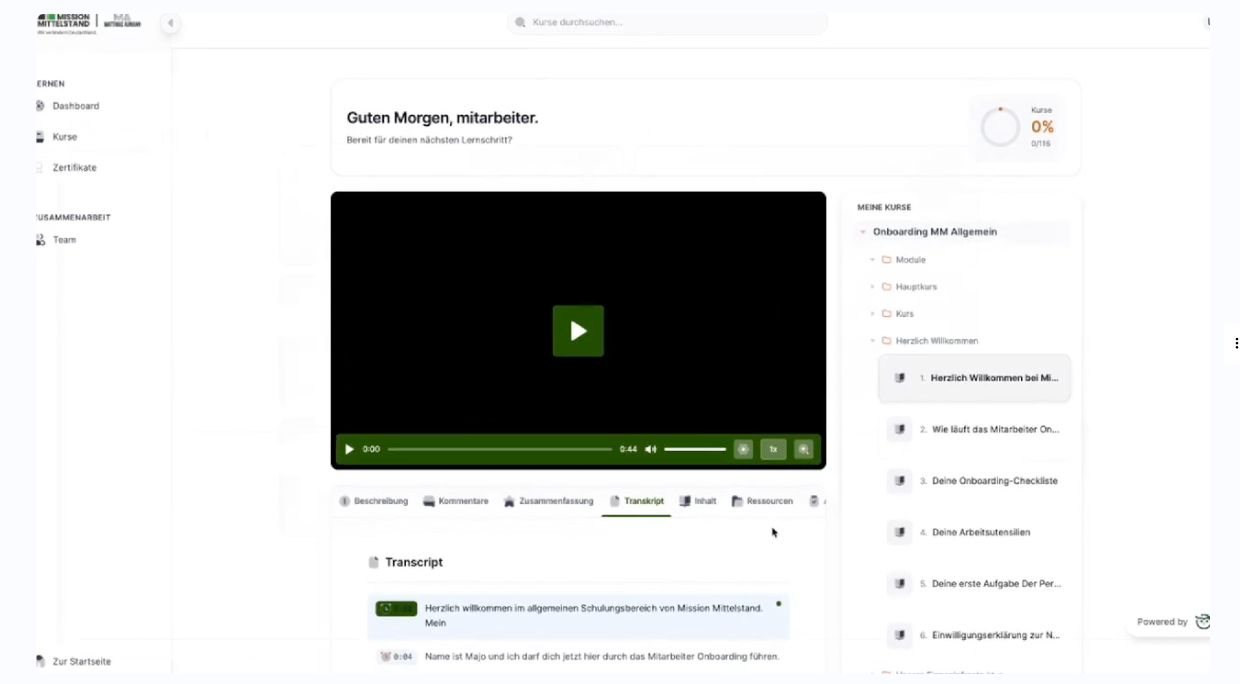This screenshot has height=684, width=1240.
Task: Click the video zoom magnifier icon
Action: (x=803, y=449)
